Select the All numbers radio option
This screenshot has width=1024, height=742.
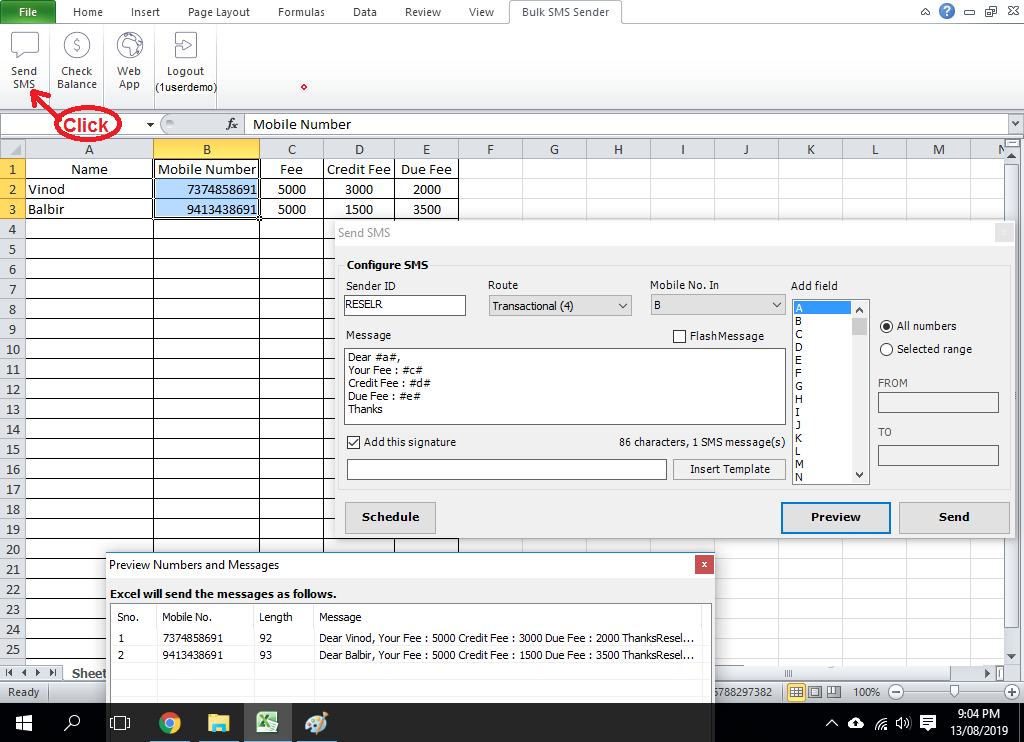pos(886,327)
